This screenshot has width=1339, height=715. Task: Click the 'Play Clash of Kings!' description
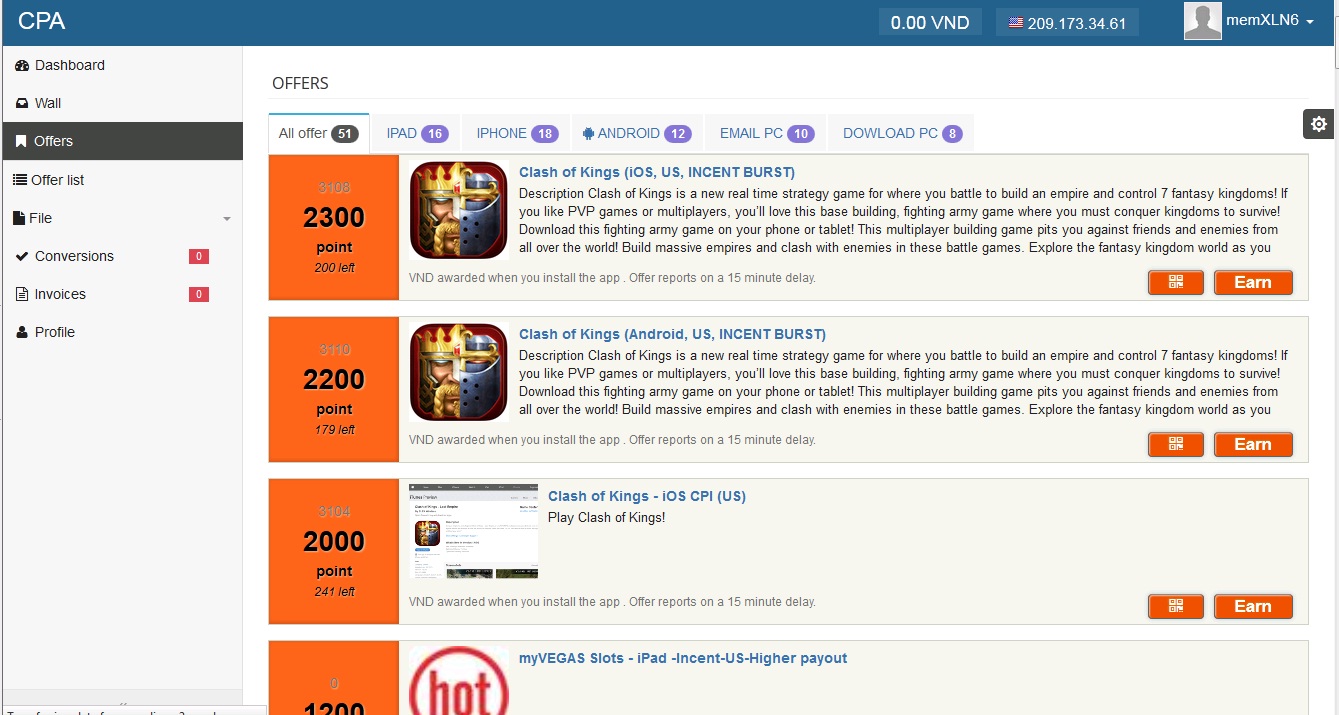tap(606, 517)
